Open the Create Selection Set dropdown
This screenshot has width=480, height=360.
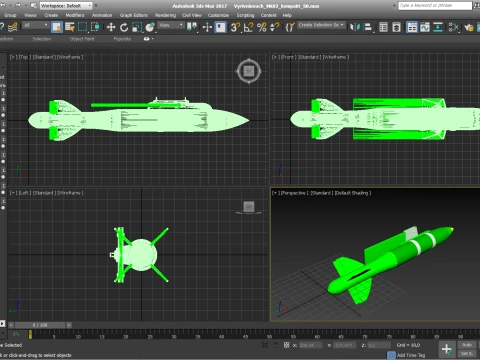pos(321,25)
